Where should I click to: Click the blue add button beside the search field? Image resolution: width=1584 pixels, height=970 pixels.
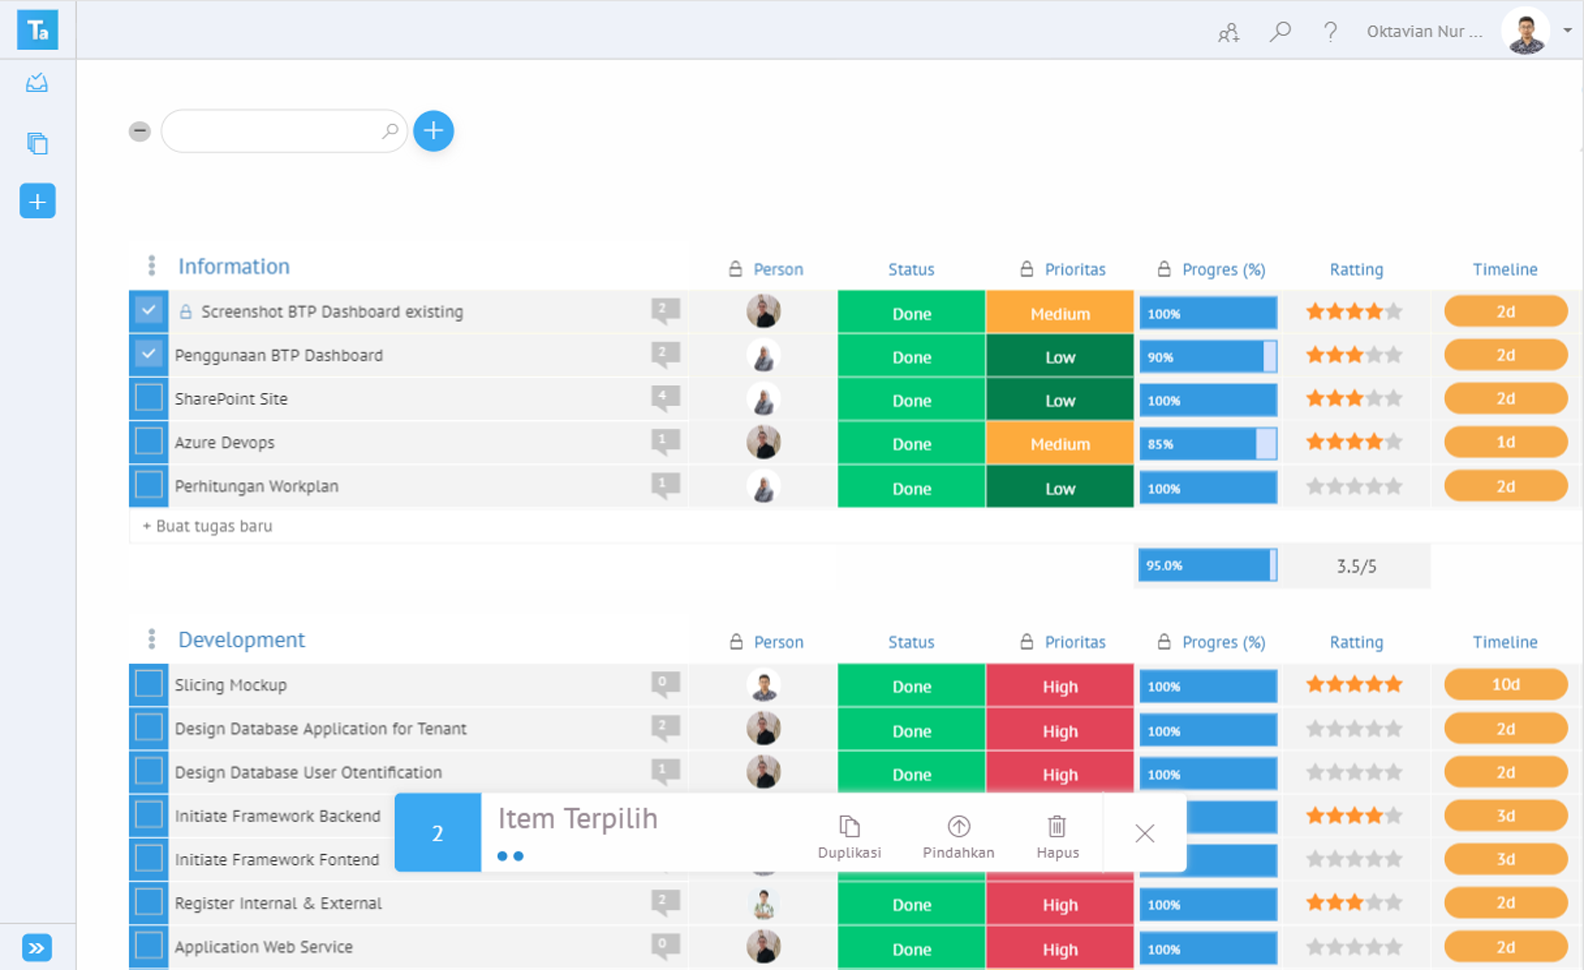coord(433,131)
